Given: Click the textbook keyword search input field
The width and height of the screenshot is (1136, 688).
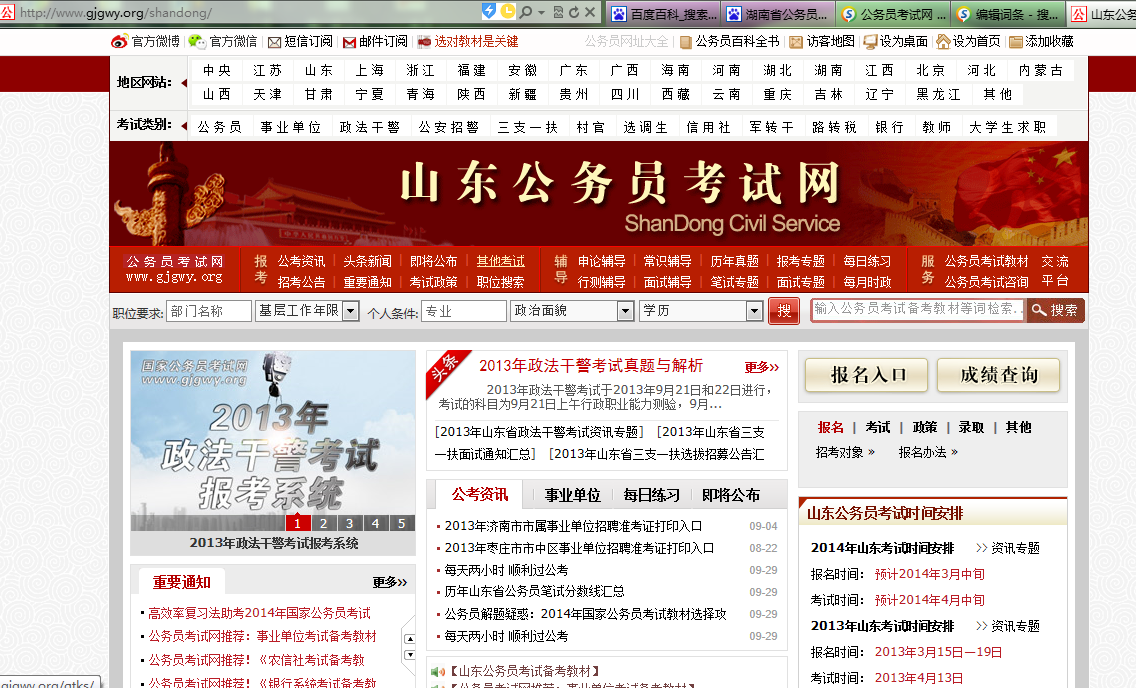Looking at the screenshot, I should (x=917, y=309).
